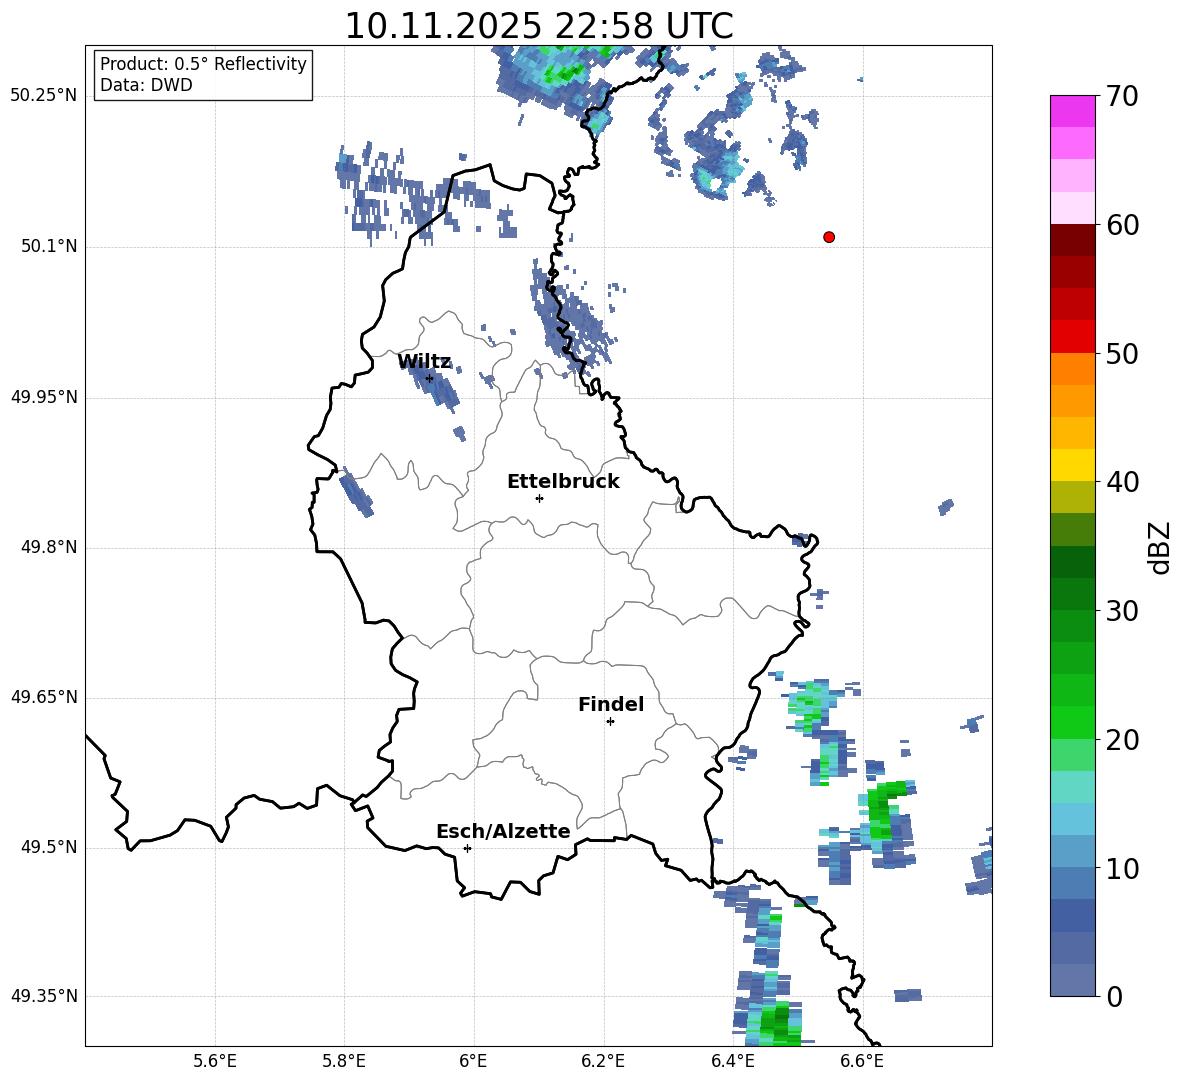1184x1081 pixels.
Task: Select the Findel city label
Action: click(x=611, y=704)
